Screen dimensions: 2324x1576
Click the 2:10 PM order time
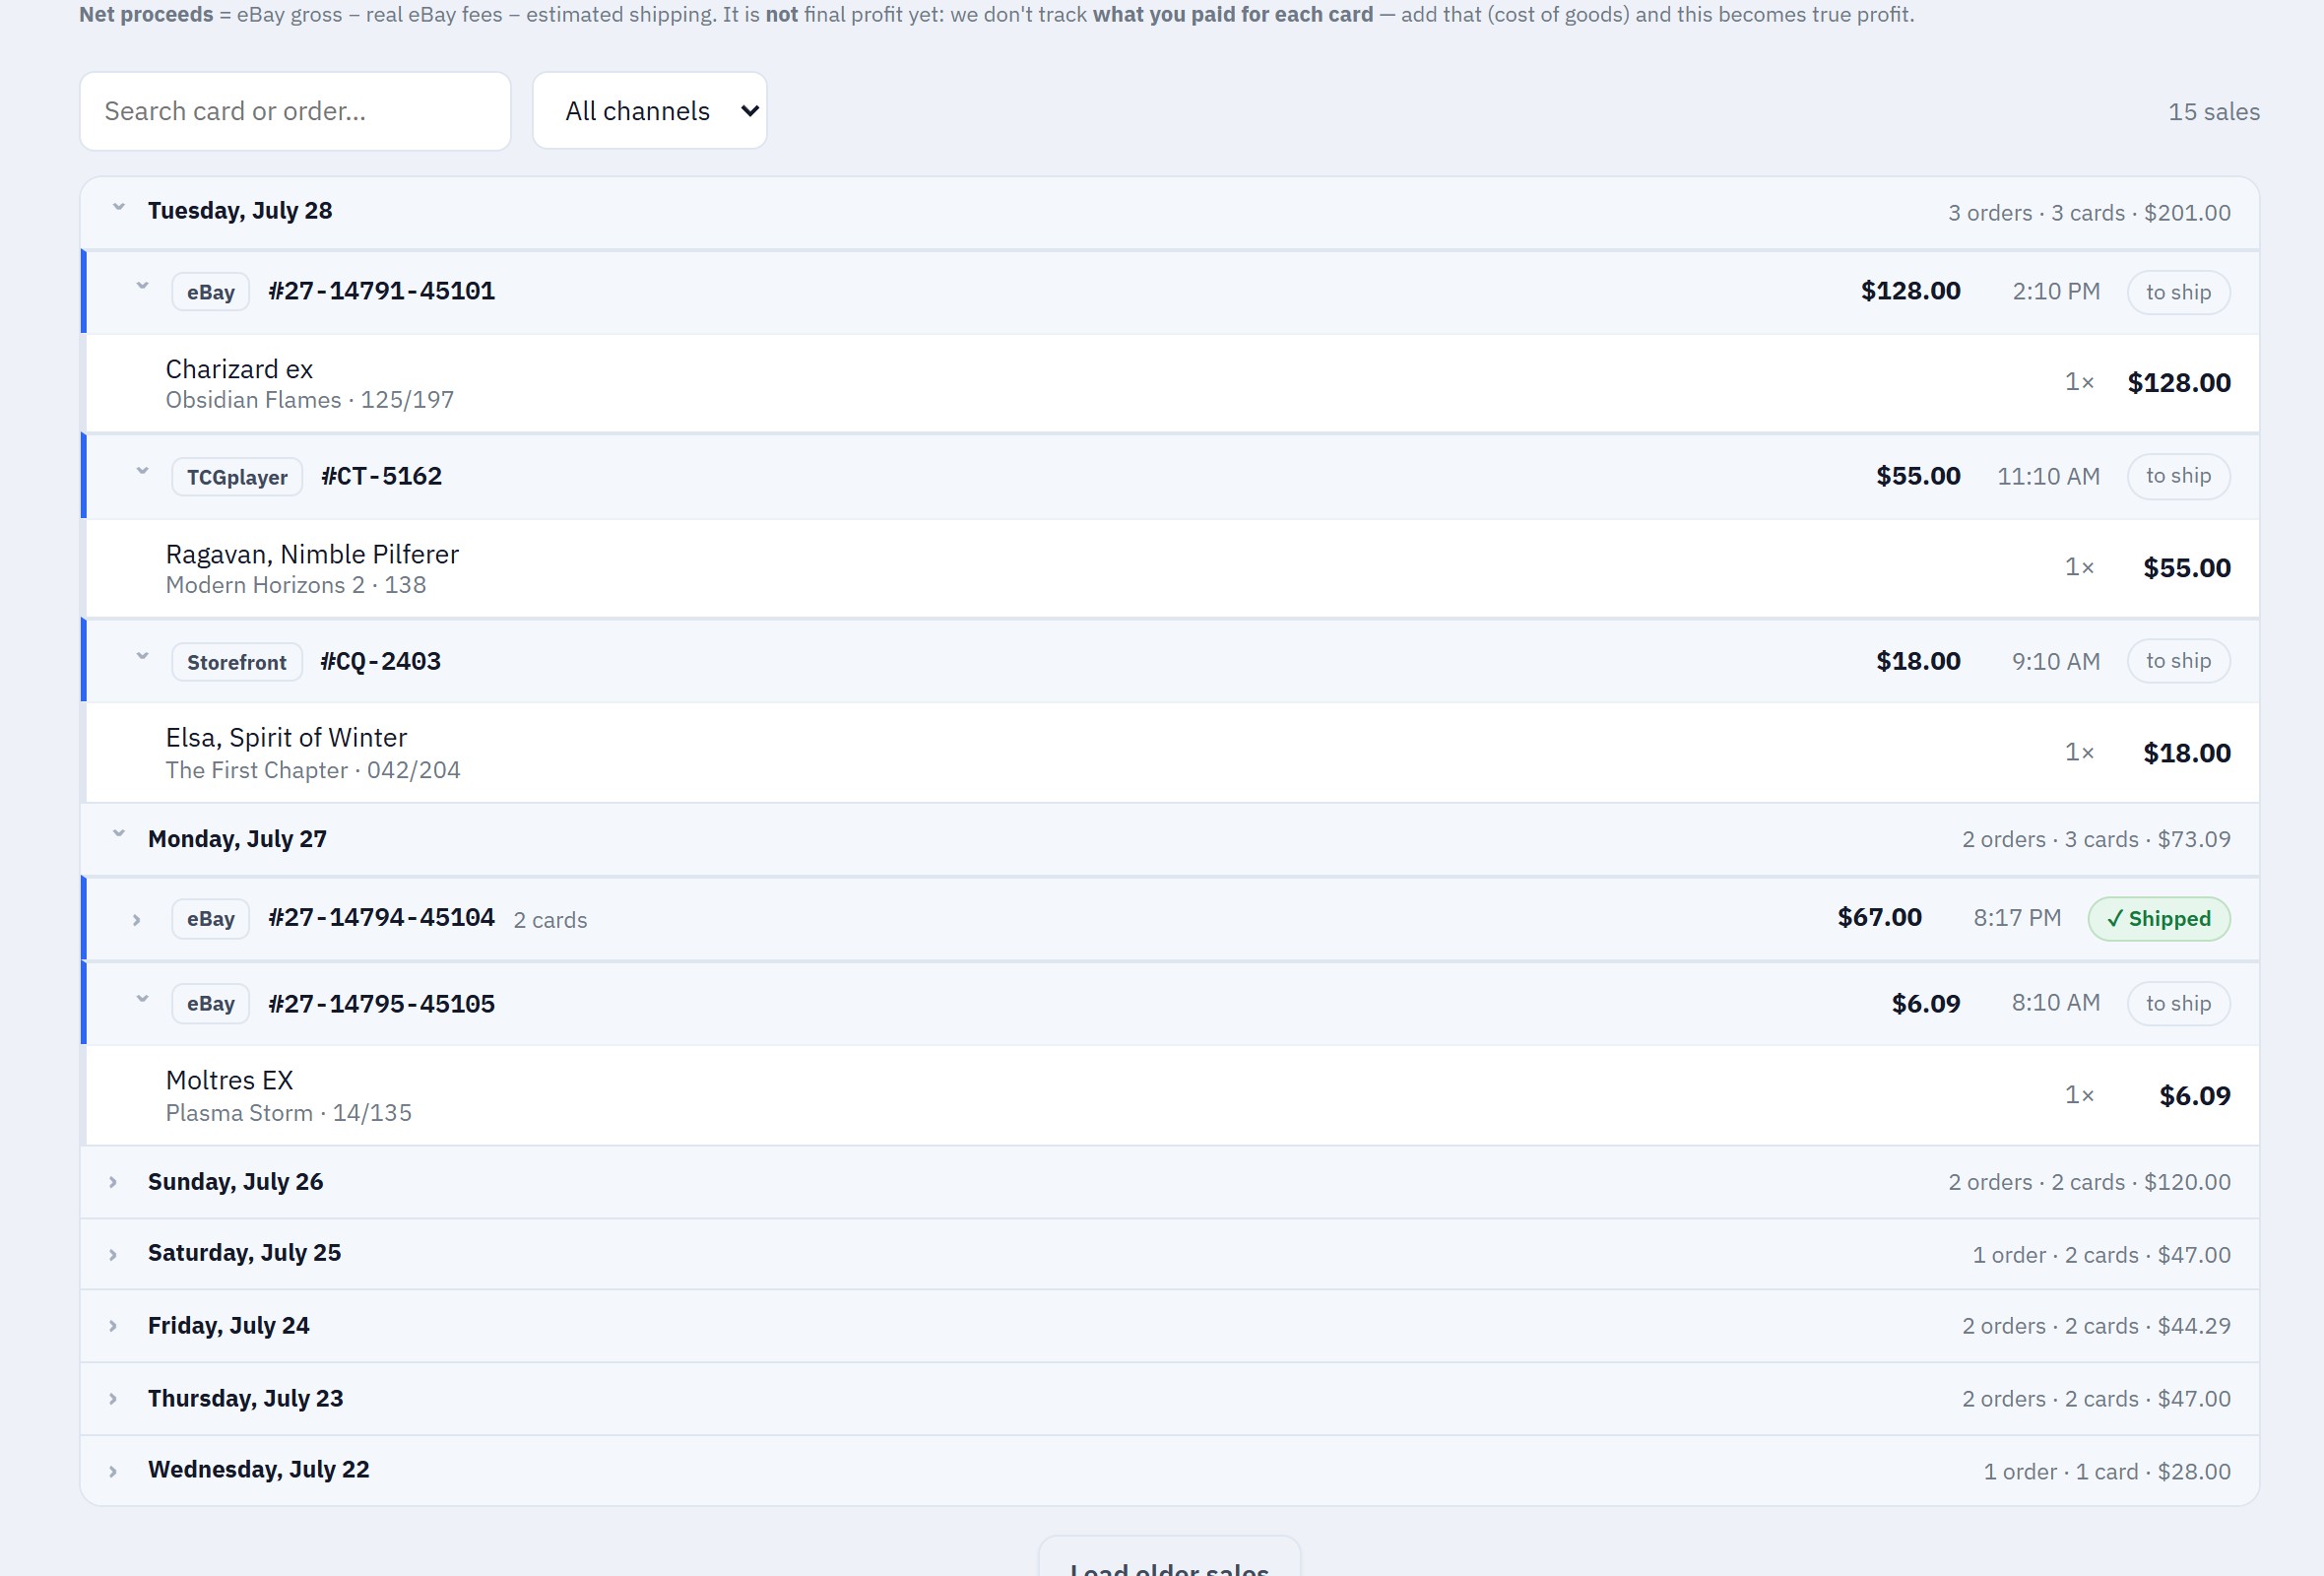(x=2056, y=292)
